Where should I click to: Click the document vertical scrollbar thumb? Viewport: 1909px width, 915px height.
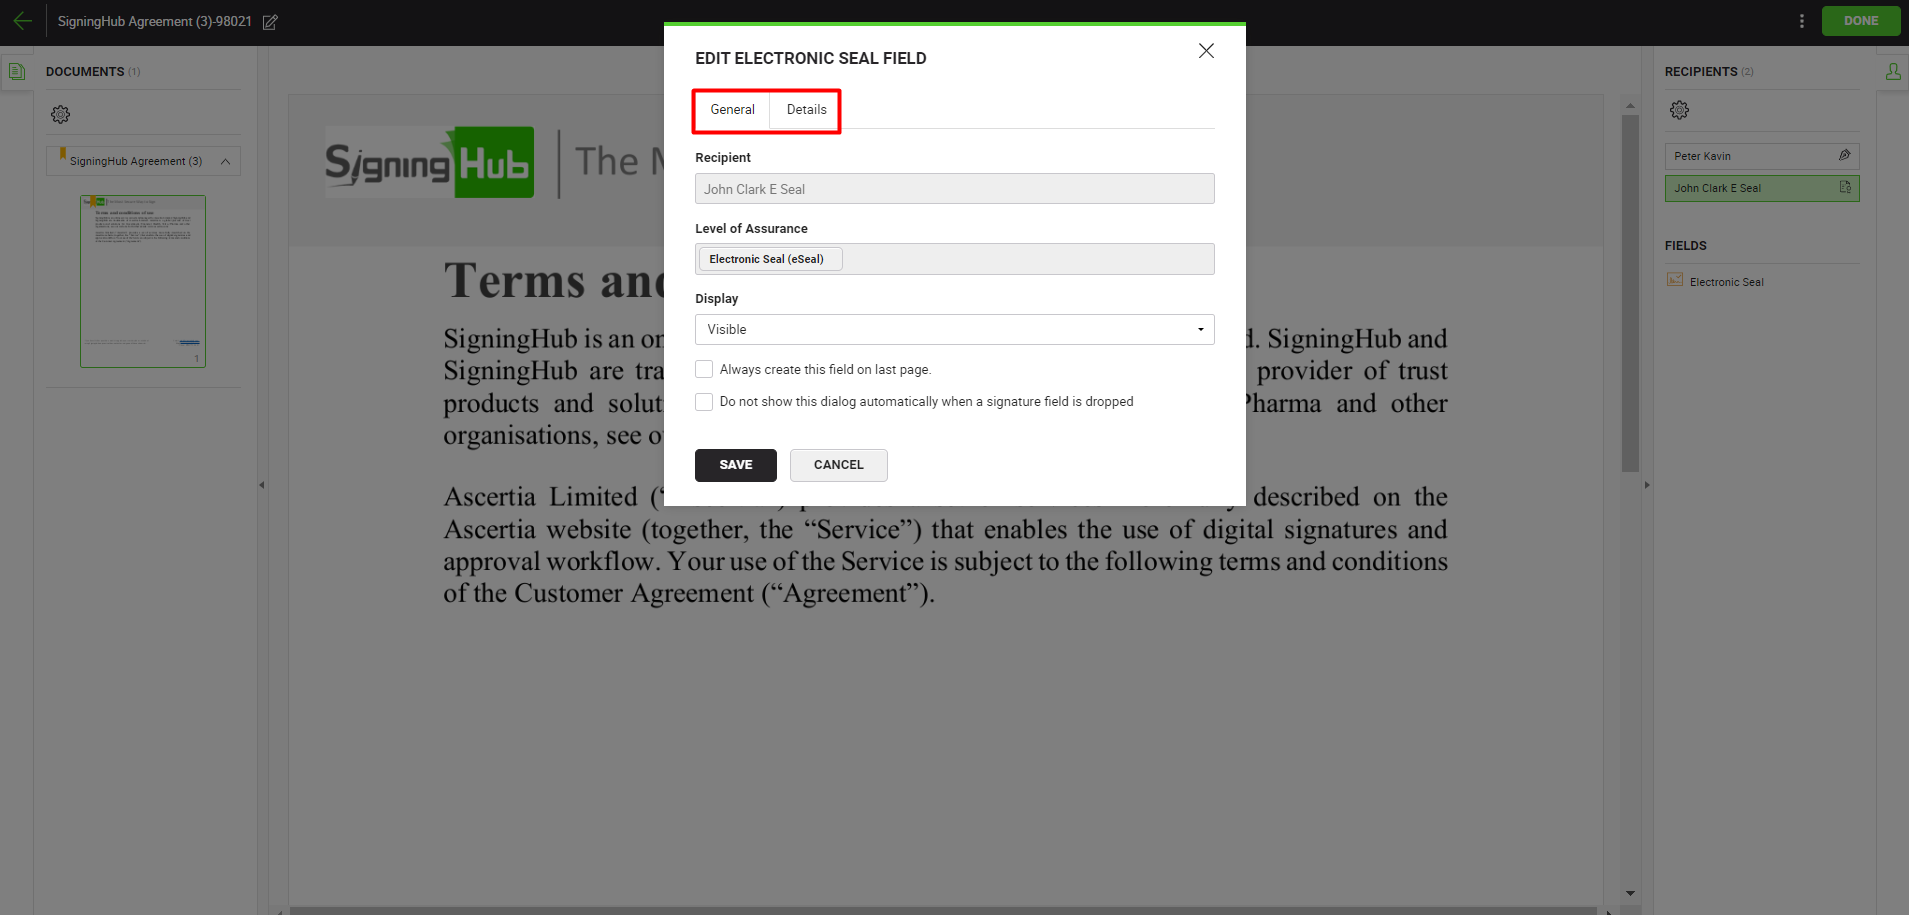tap(1630, 290)
